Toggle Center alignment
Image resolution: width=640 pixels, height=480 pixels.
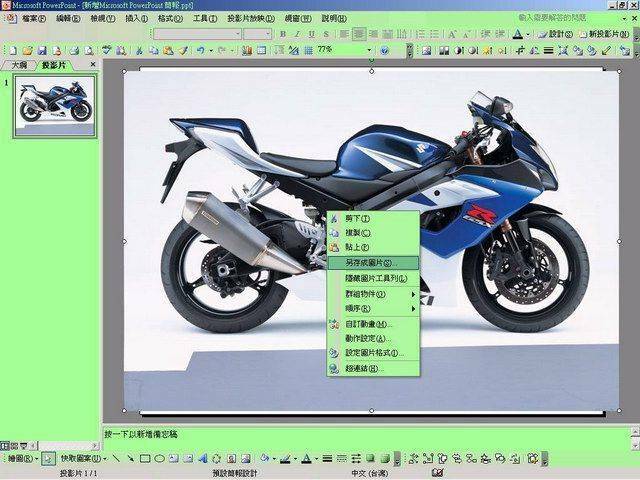click(359, 34)
